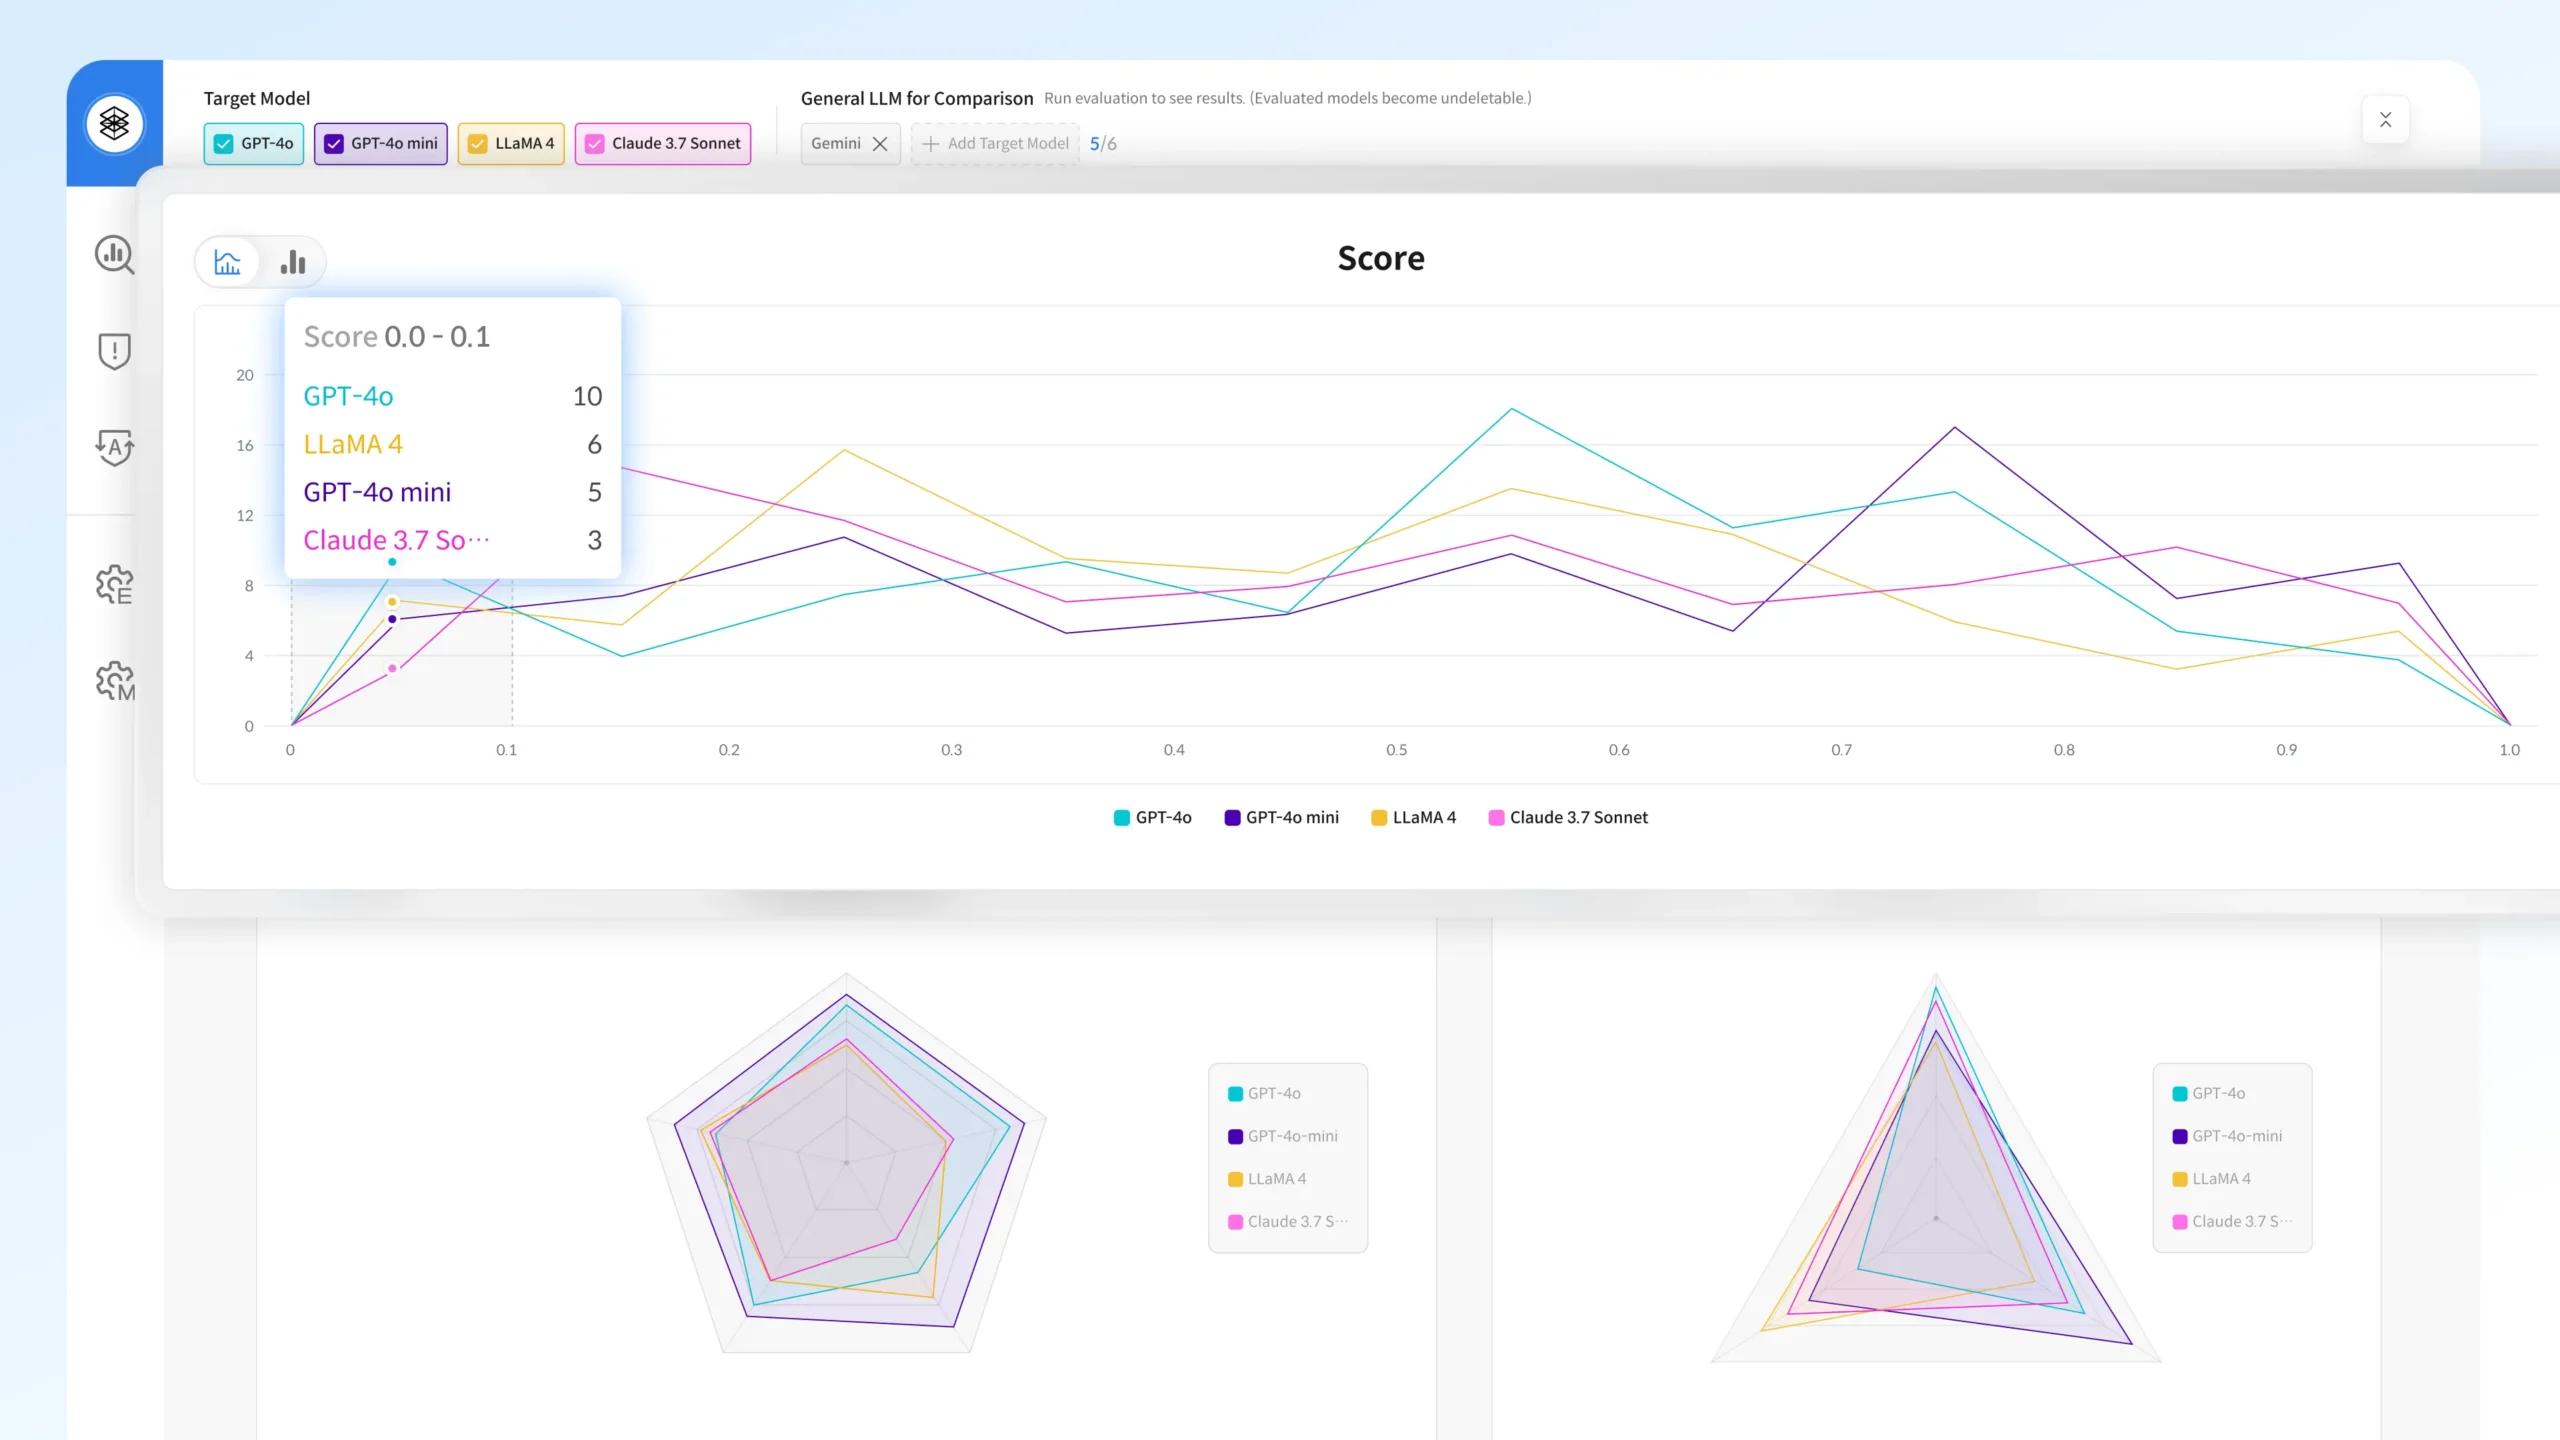Screen dimensions: 2560x1440
Task: Remove the Gemini comparison model
Action: [880, 144]
